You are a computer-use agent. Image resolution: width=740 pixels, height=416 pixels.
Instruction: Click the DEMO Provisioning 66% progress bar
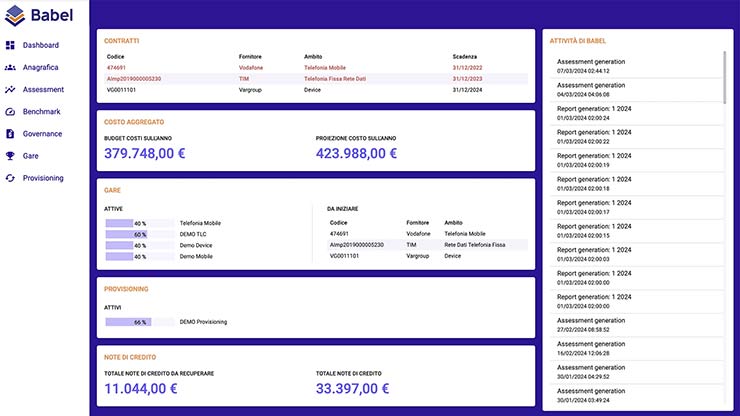[x=127, y=322]
